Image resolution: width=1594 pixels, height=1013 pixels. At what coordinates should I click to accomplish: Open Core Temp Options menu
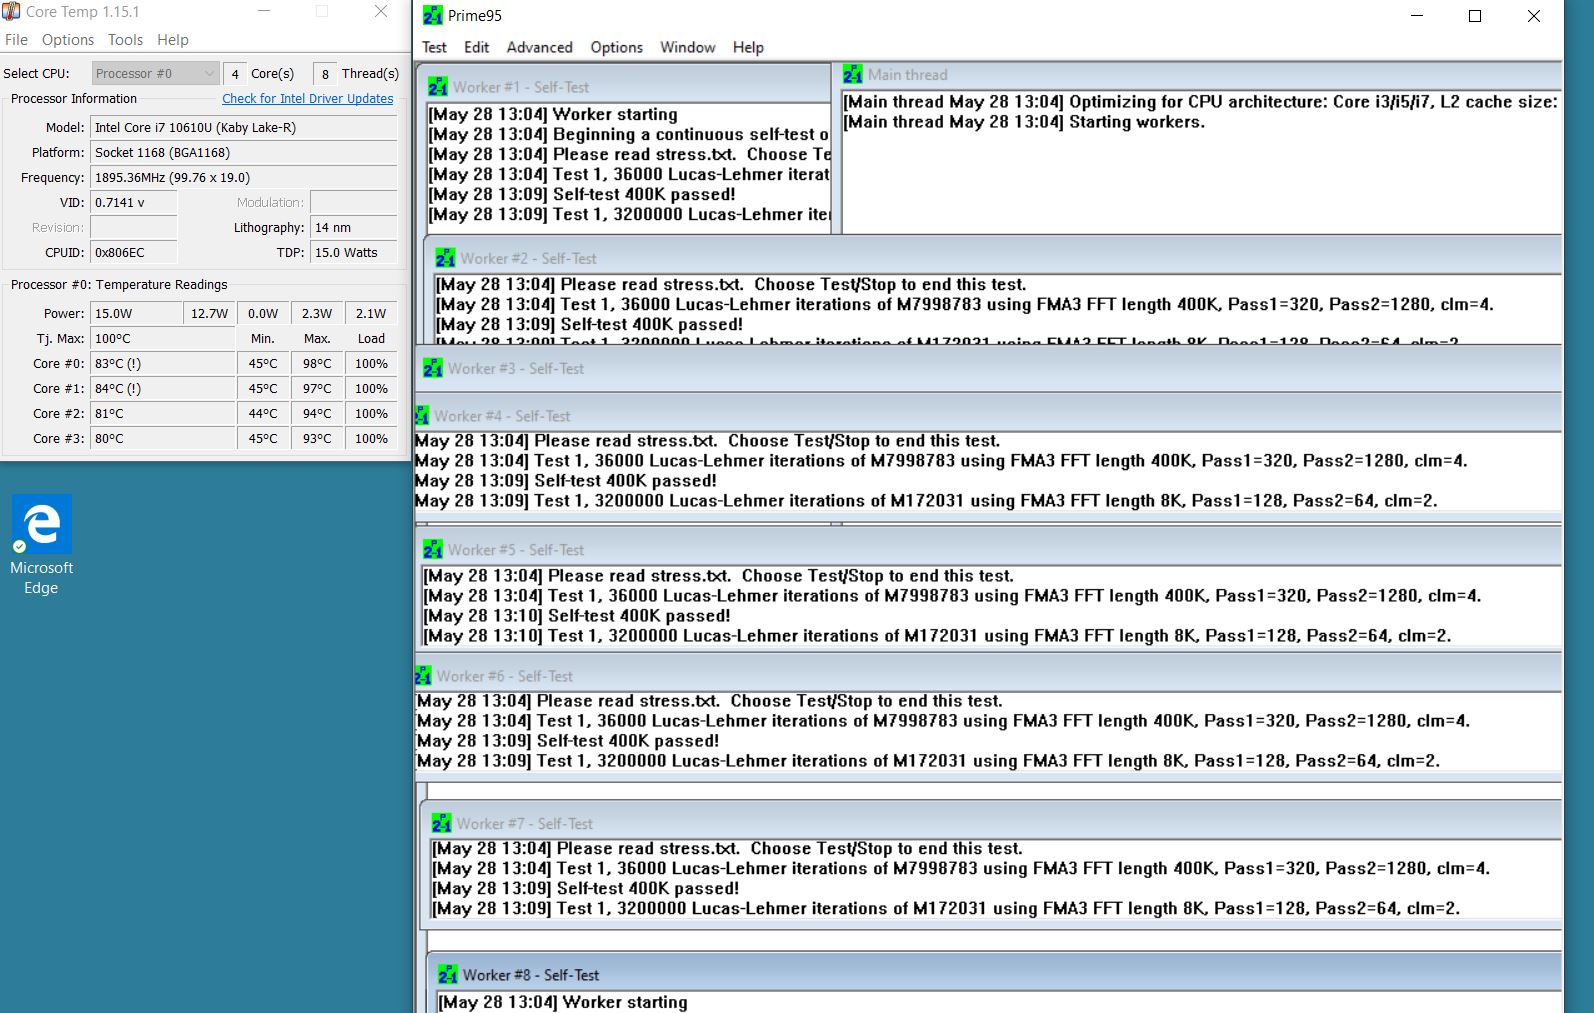coord(68,40)
